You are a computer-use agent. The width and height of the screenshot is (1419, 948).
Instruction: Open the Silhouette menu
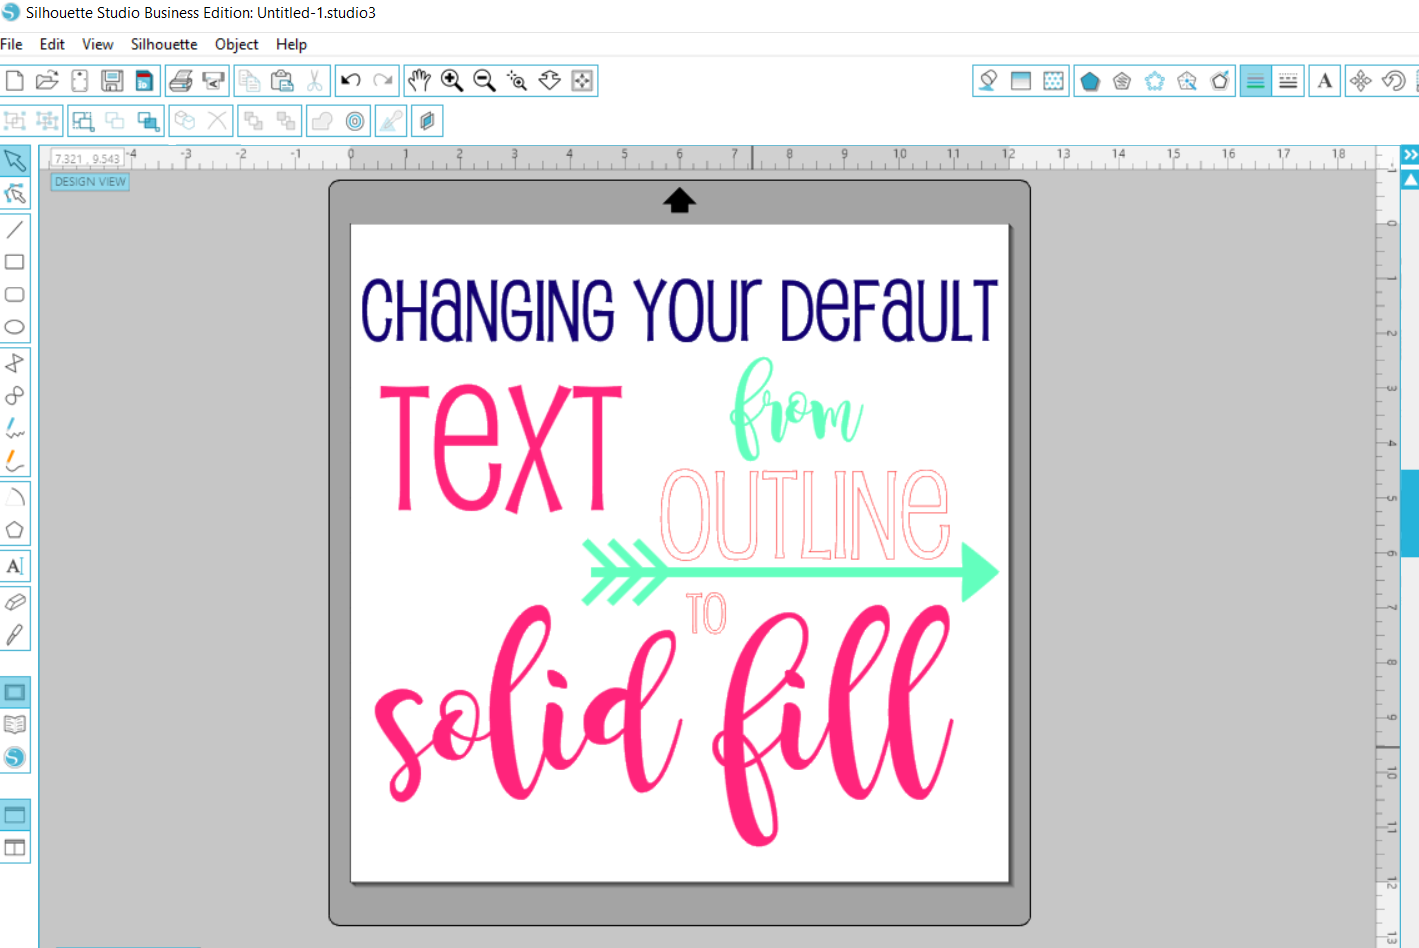coord(164,44)
